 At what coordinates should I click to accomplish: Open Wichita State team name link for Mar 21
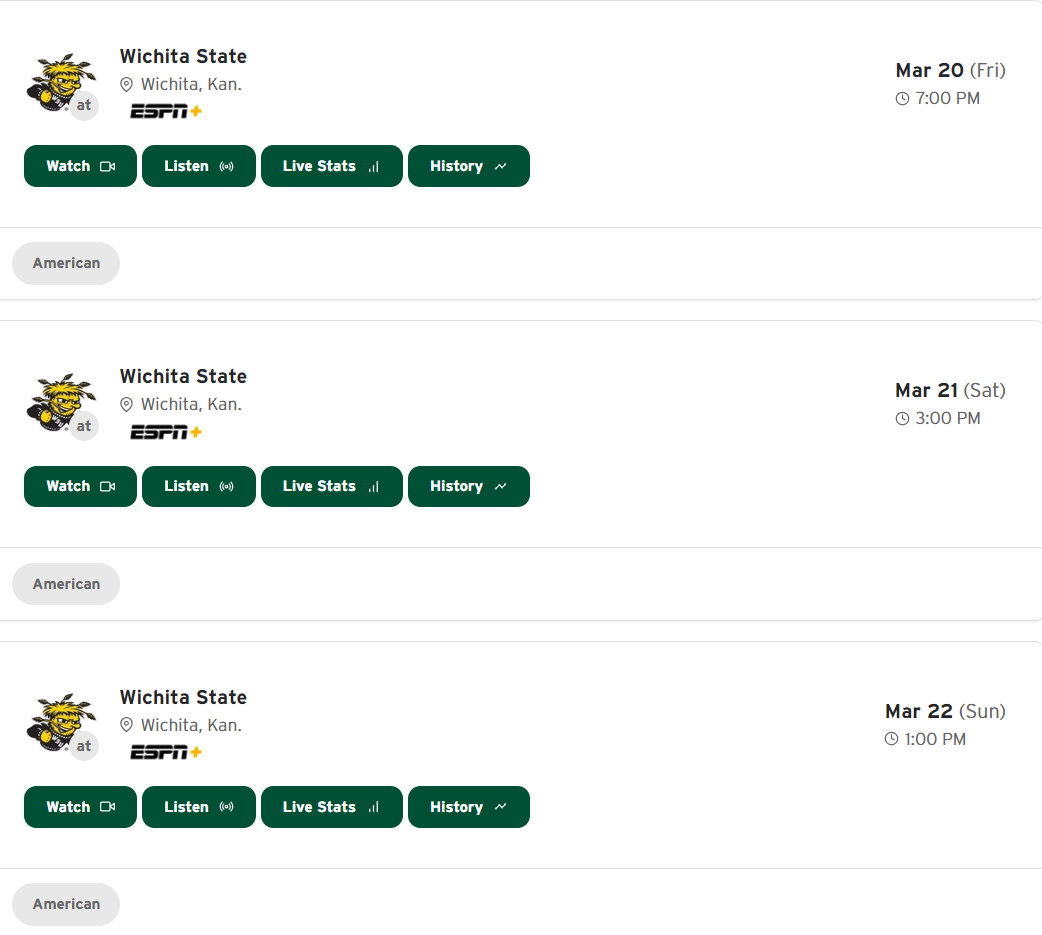183,376
